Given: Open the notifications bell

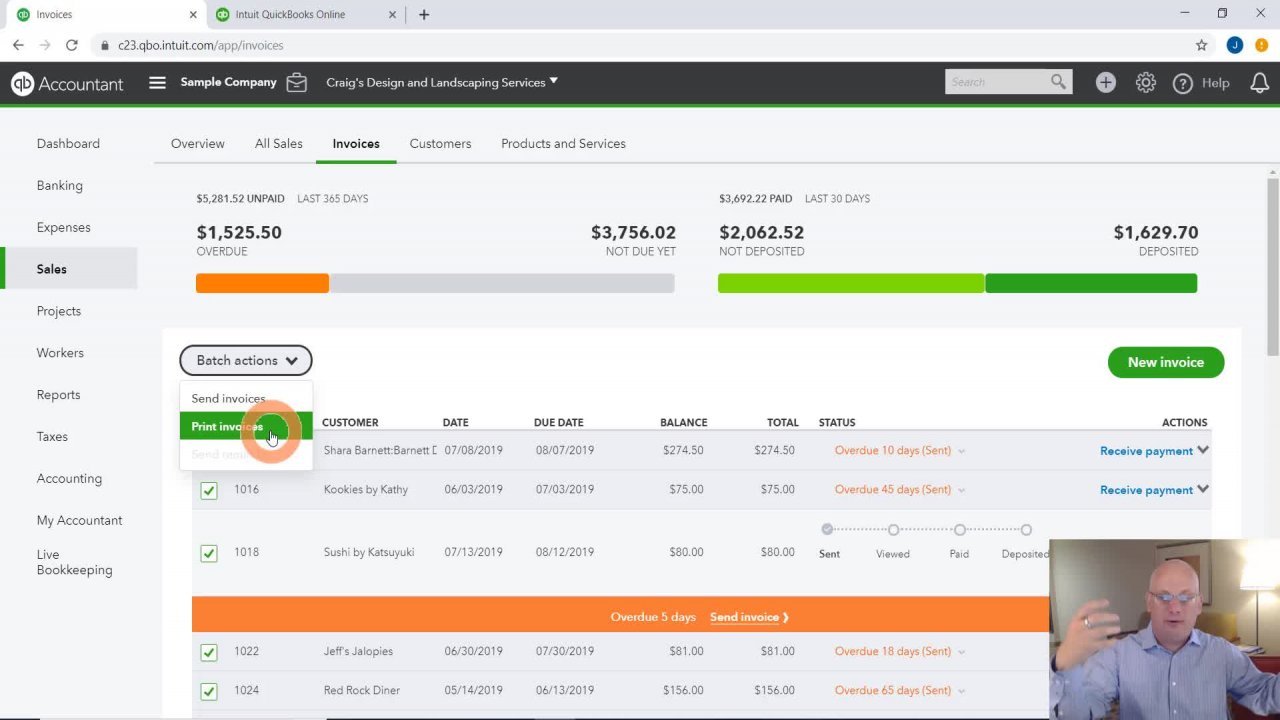Looking at the screenshot, I should pyautogui.click(x=1260, y=82).
